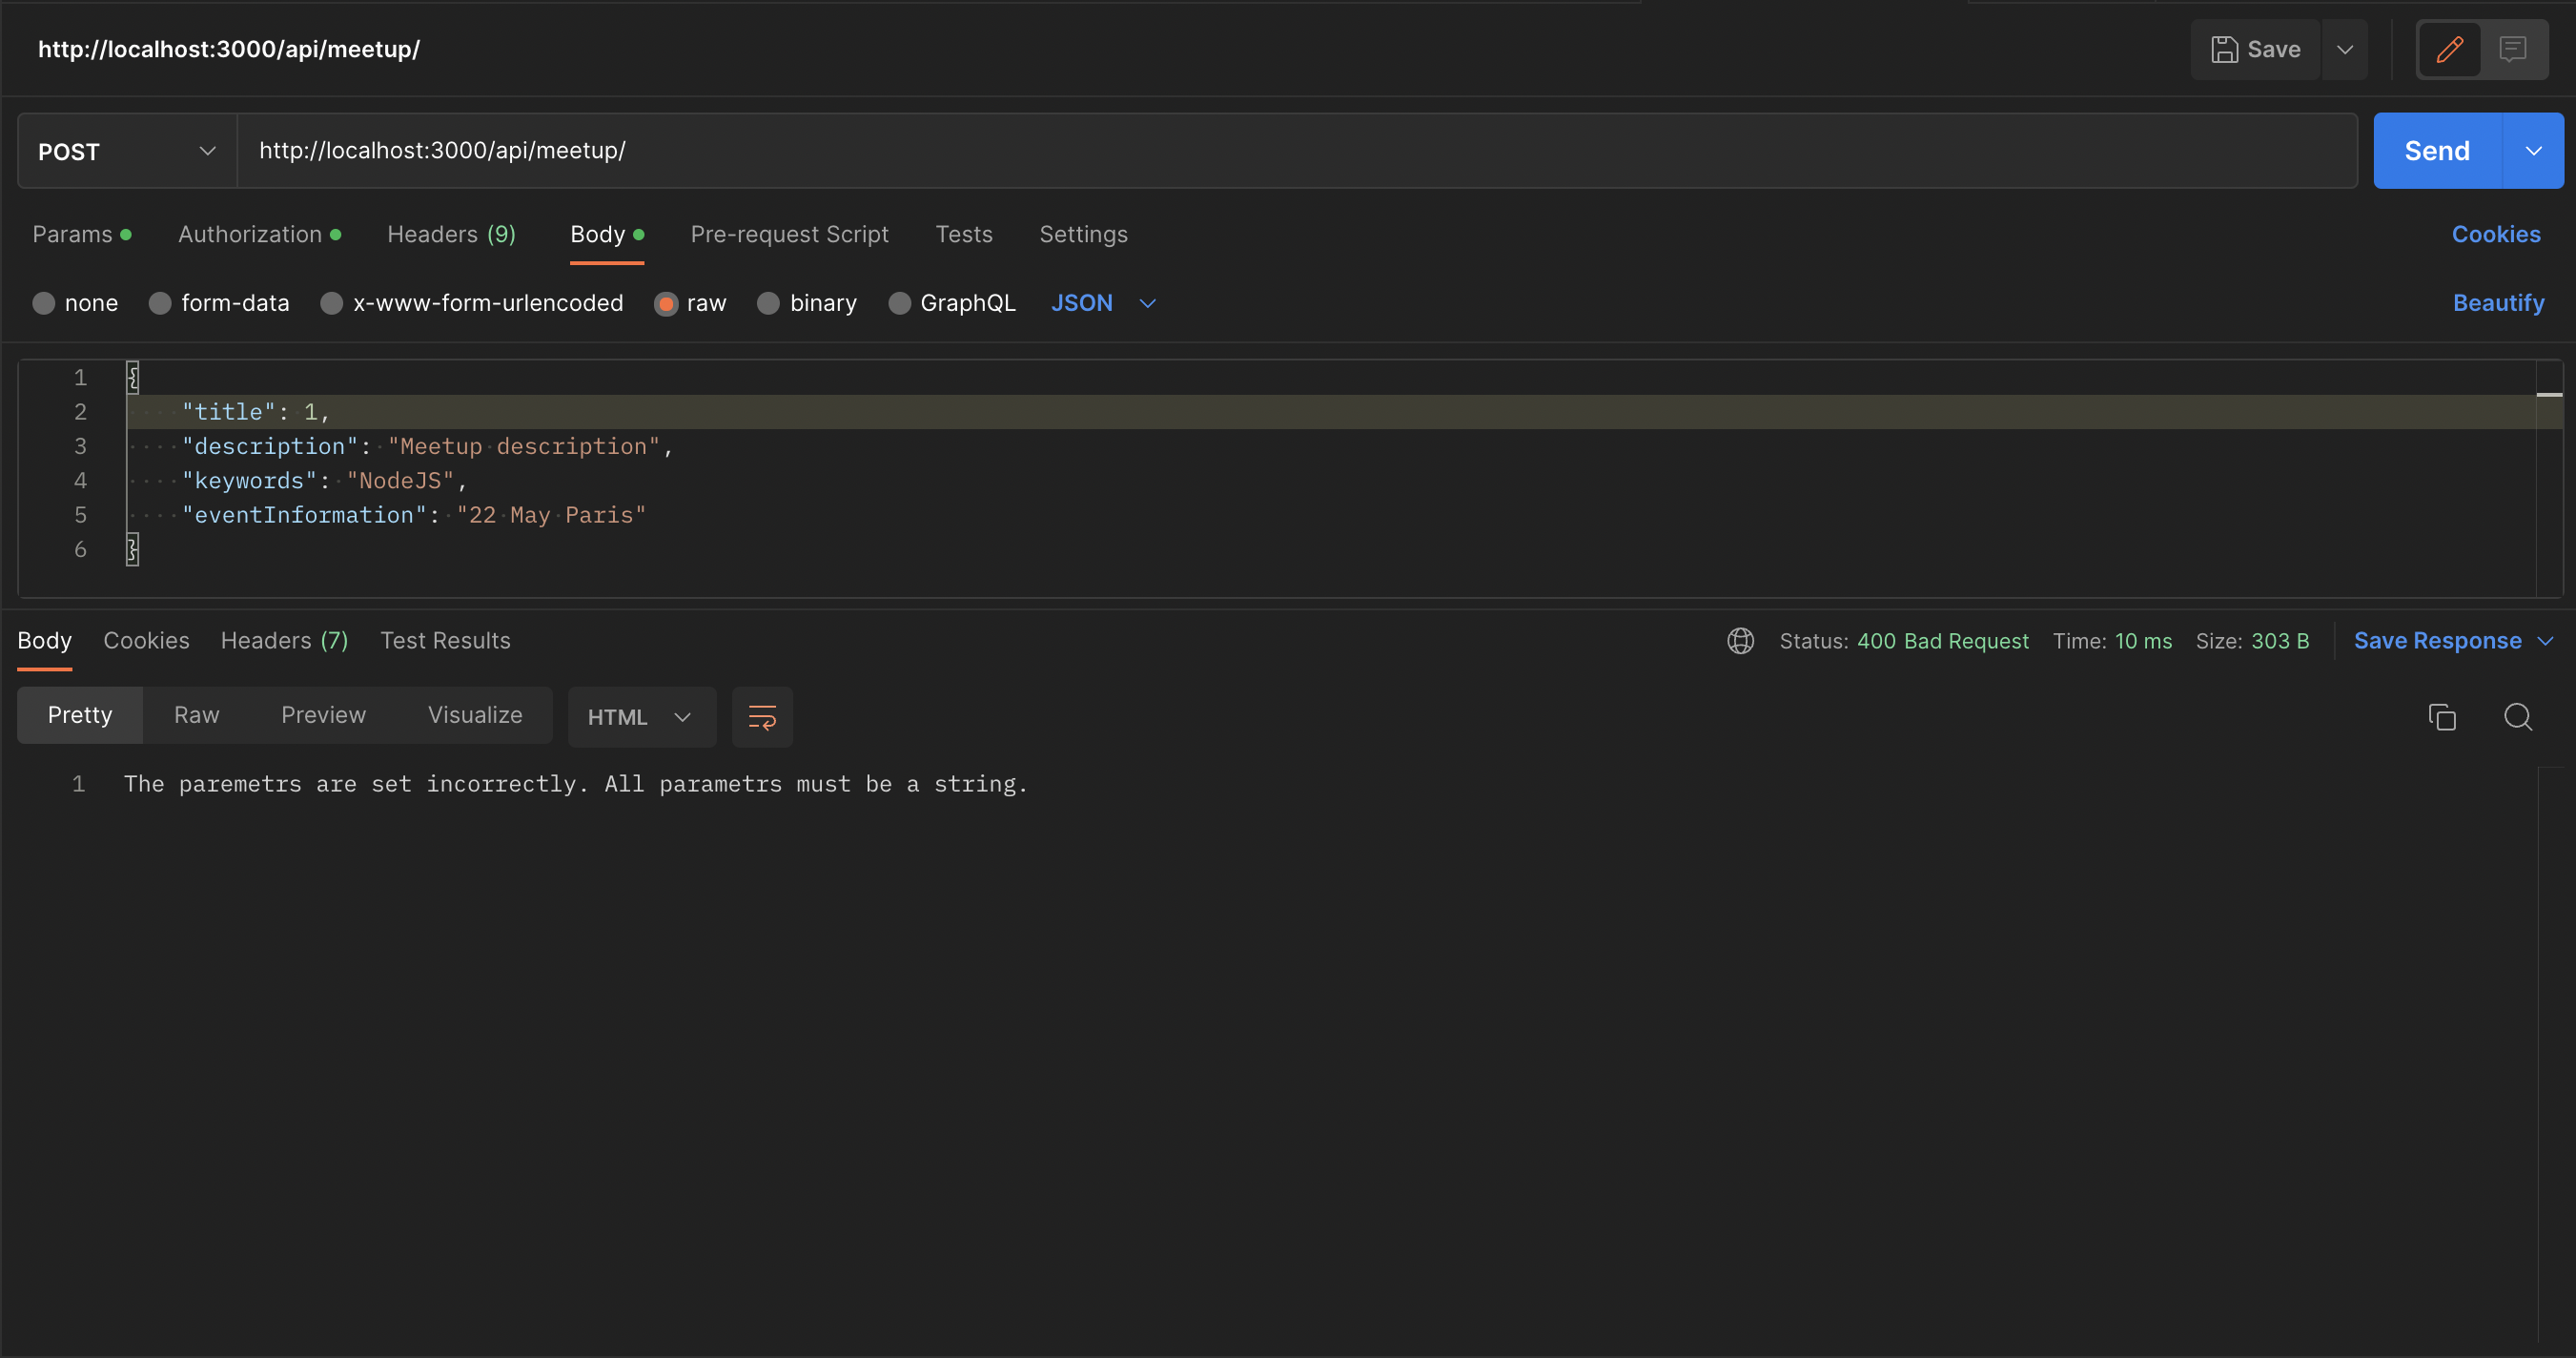Select the pencil edit icon near Save
2576x1358 pixels.
pyautogui.click(x=2450, y=49)
